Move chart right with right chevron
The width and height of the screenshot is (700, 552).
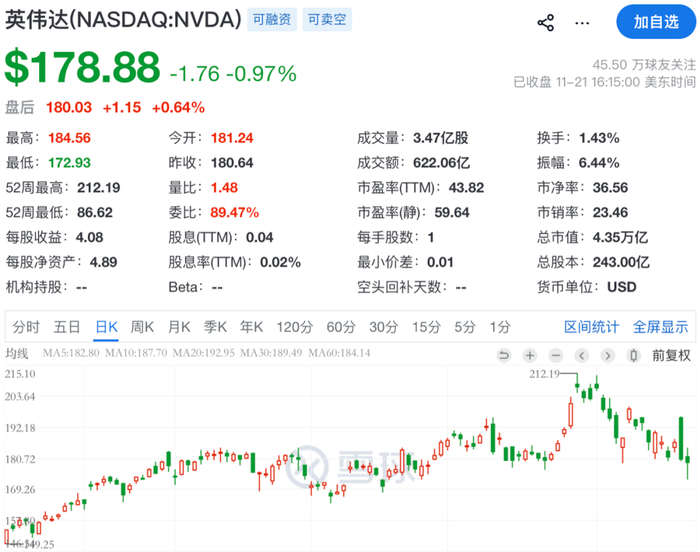coord(608,355)
